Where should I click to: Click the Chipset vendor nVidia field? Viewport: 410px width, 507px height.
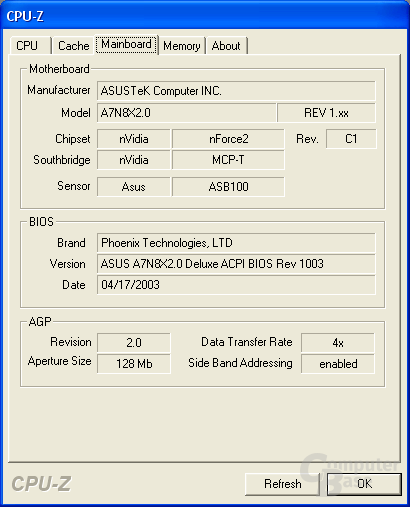click(x=134, y=139)
